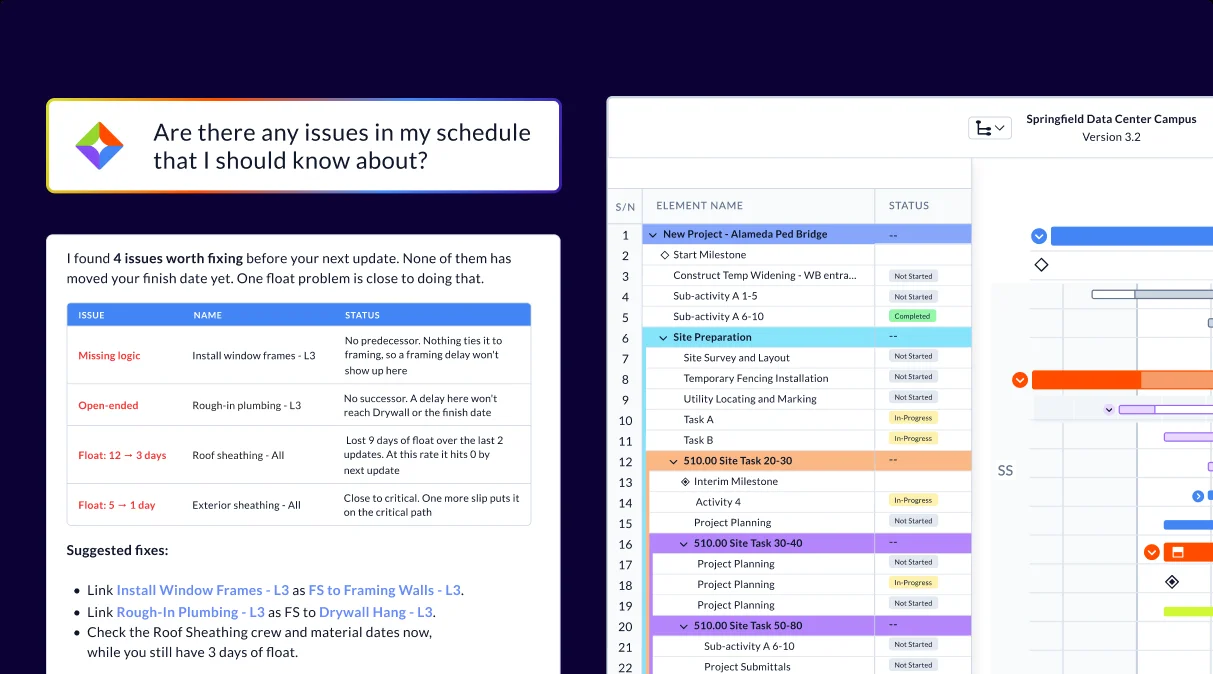Click In-Progress badge on Task B row
This screenshot has width=1213, height=674.
[x=912, y=439]
